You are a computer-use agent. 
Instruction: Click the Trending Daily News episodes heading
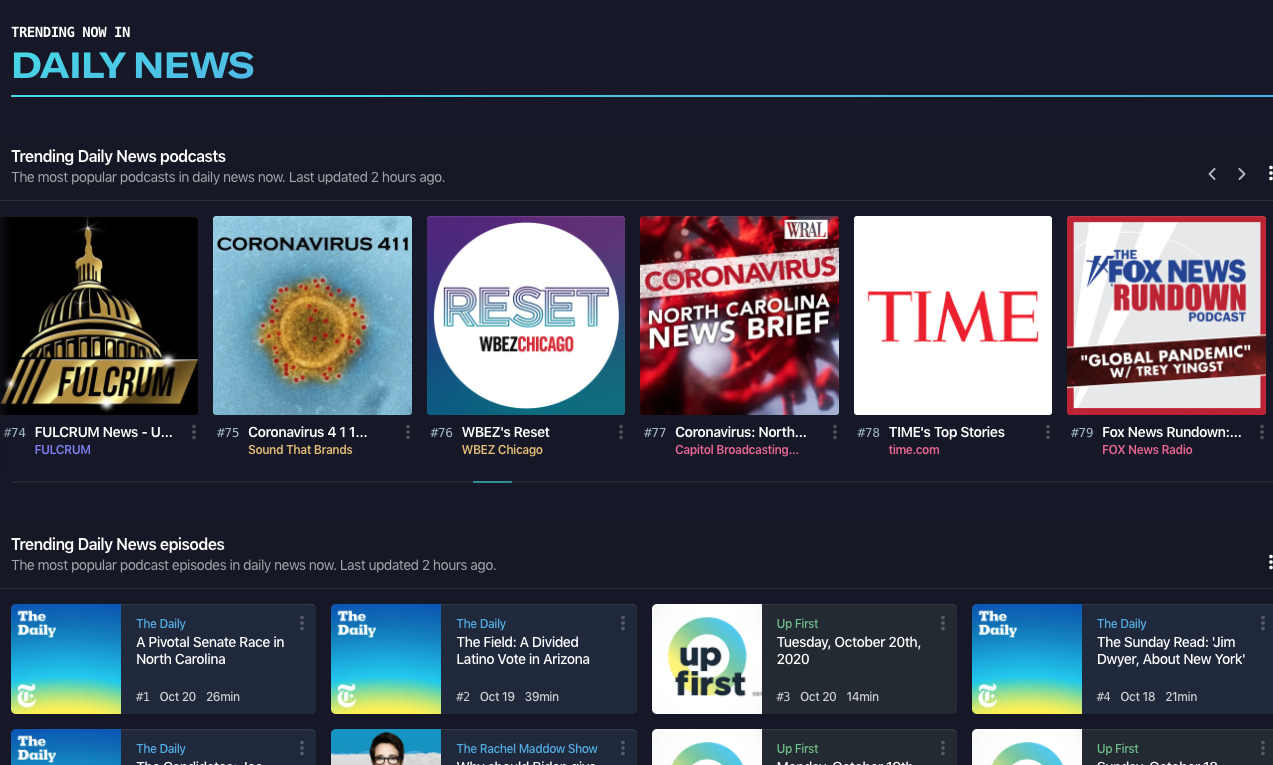pos(117,544)
